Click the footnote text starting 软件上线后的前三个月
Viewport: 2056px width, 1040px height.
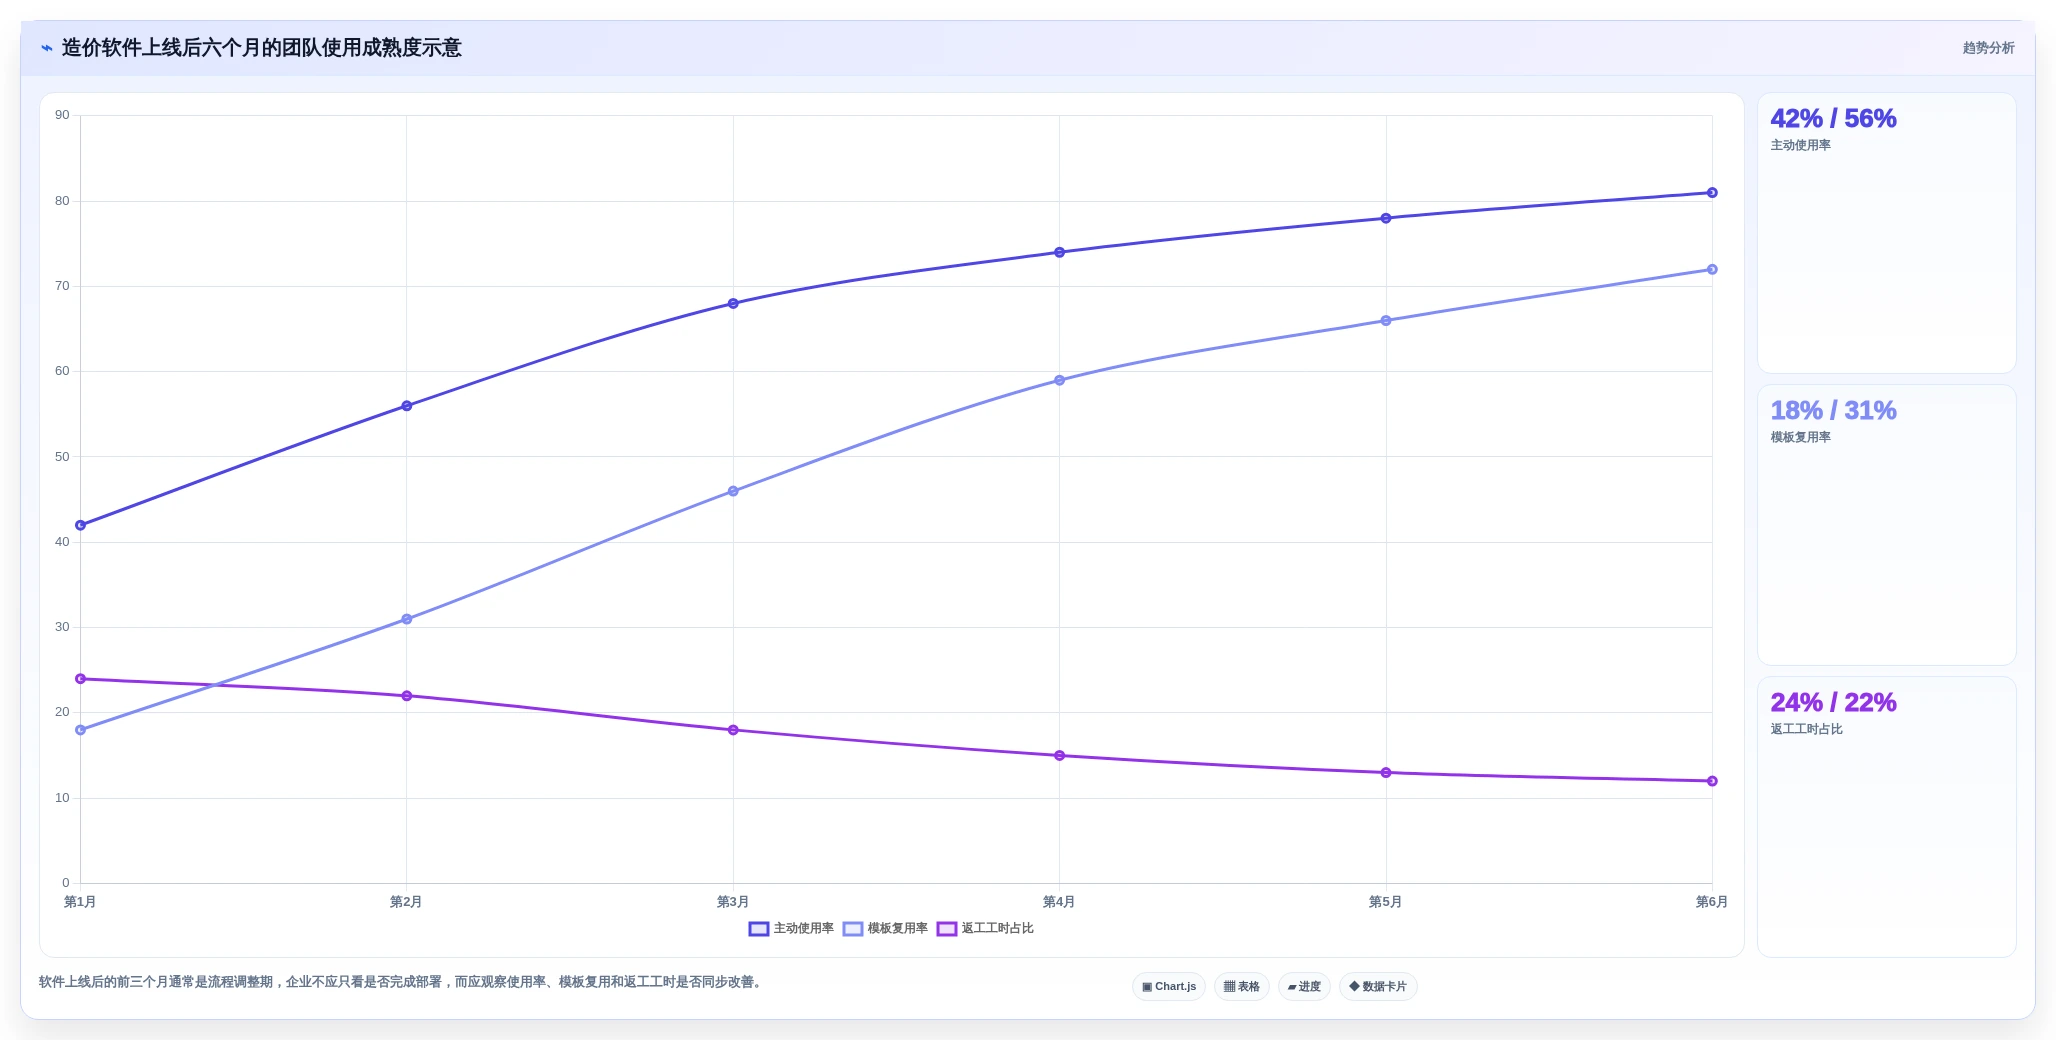click(402, 983)
